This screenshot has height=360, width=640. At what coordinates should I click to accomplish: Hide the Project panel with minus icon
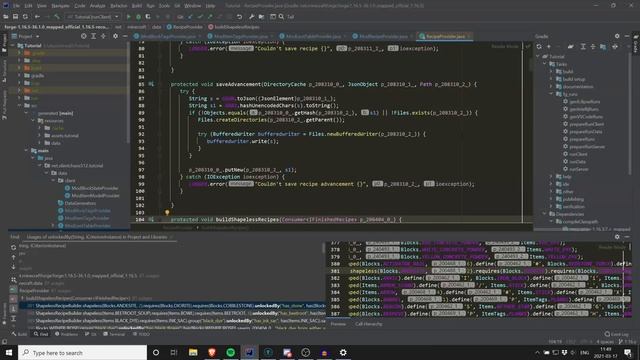click(x=125, y=36)
